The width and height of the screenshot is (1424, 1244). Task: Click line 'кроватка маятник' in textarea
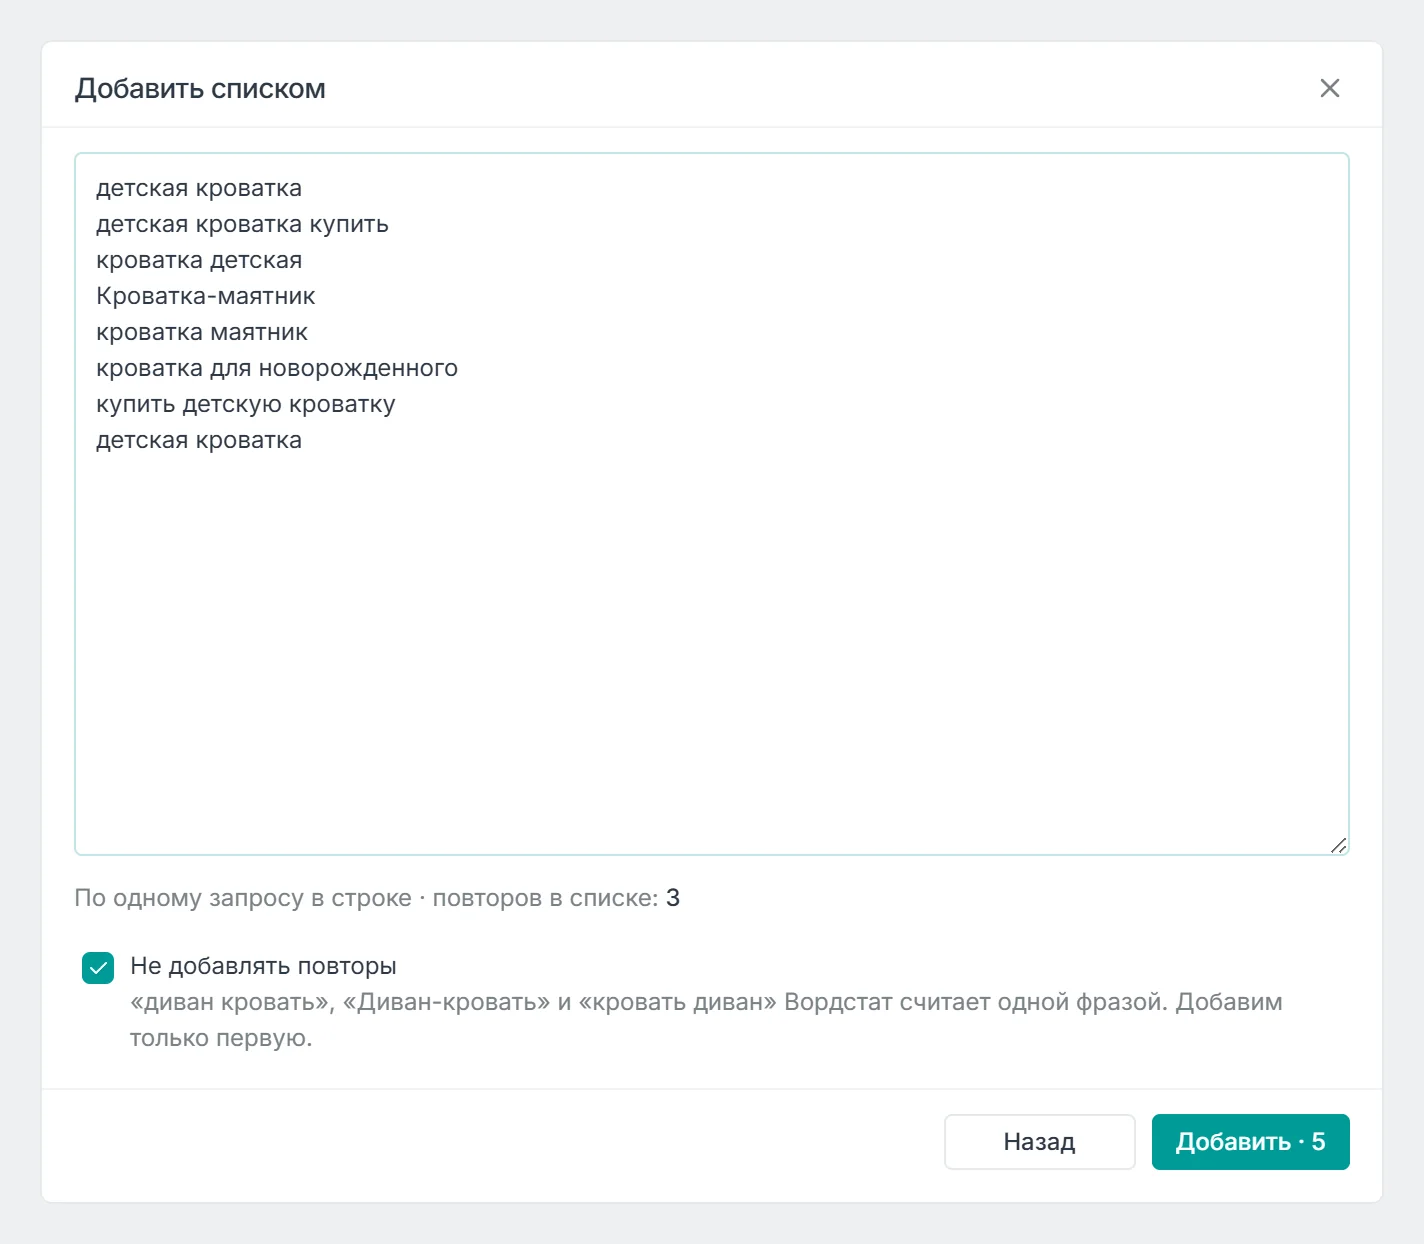[202, 332]
